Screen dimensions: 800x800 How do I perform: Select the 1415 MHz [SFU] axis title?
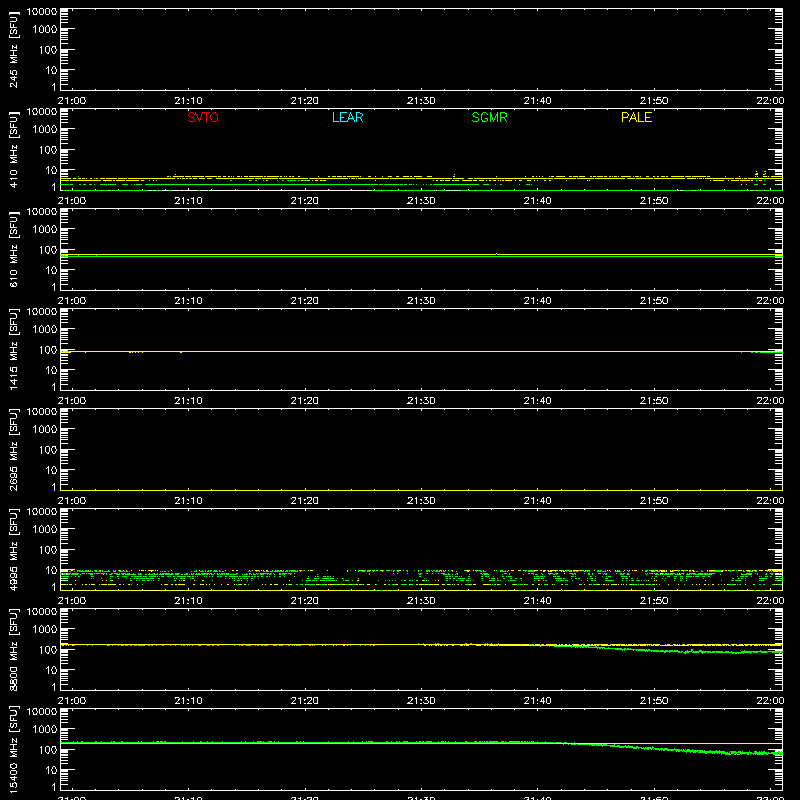(14, 349)
